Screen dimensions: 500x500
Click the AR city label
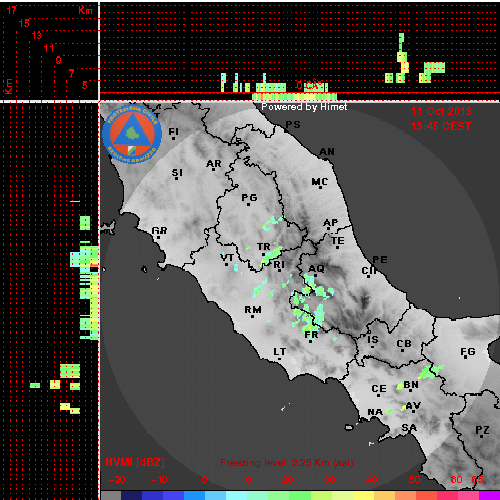[214, 164]
